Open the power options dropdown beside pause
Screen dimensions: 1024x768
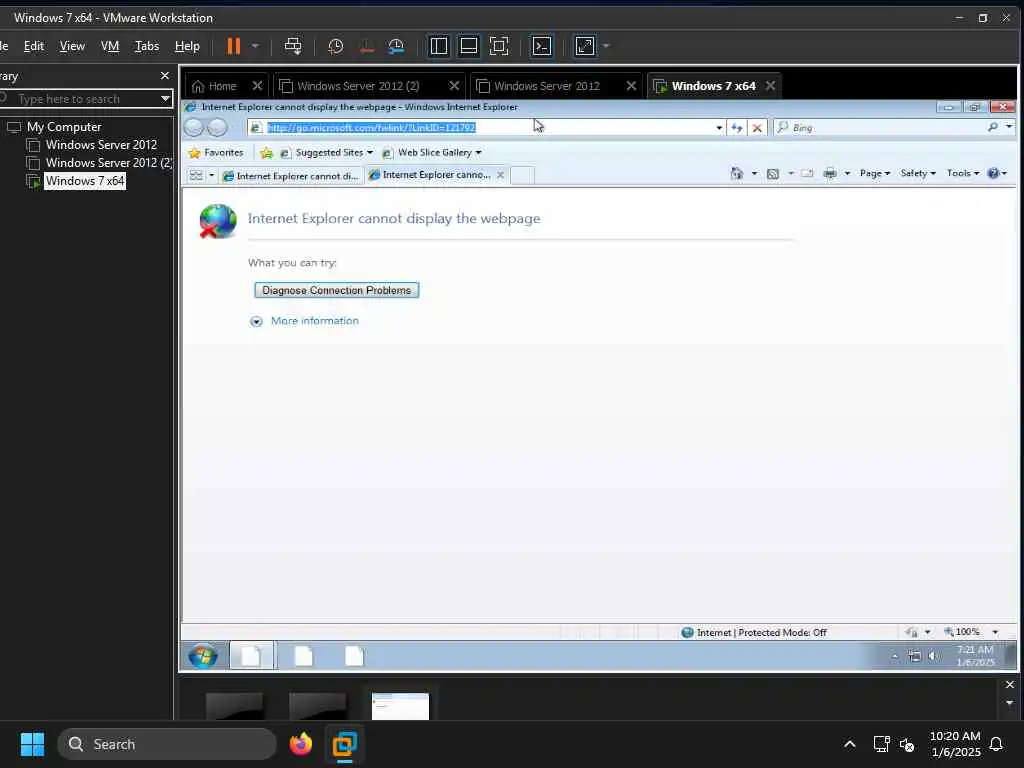pos(255,46)
